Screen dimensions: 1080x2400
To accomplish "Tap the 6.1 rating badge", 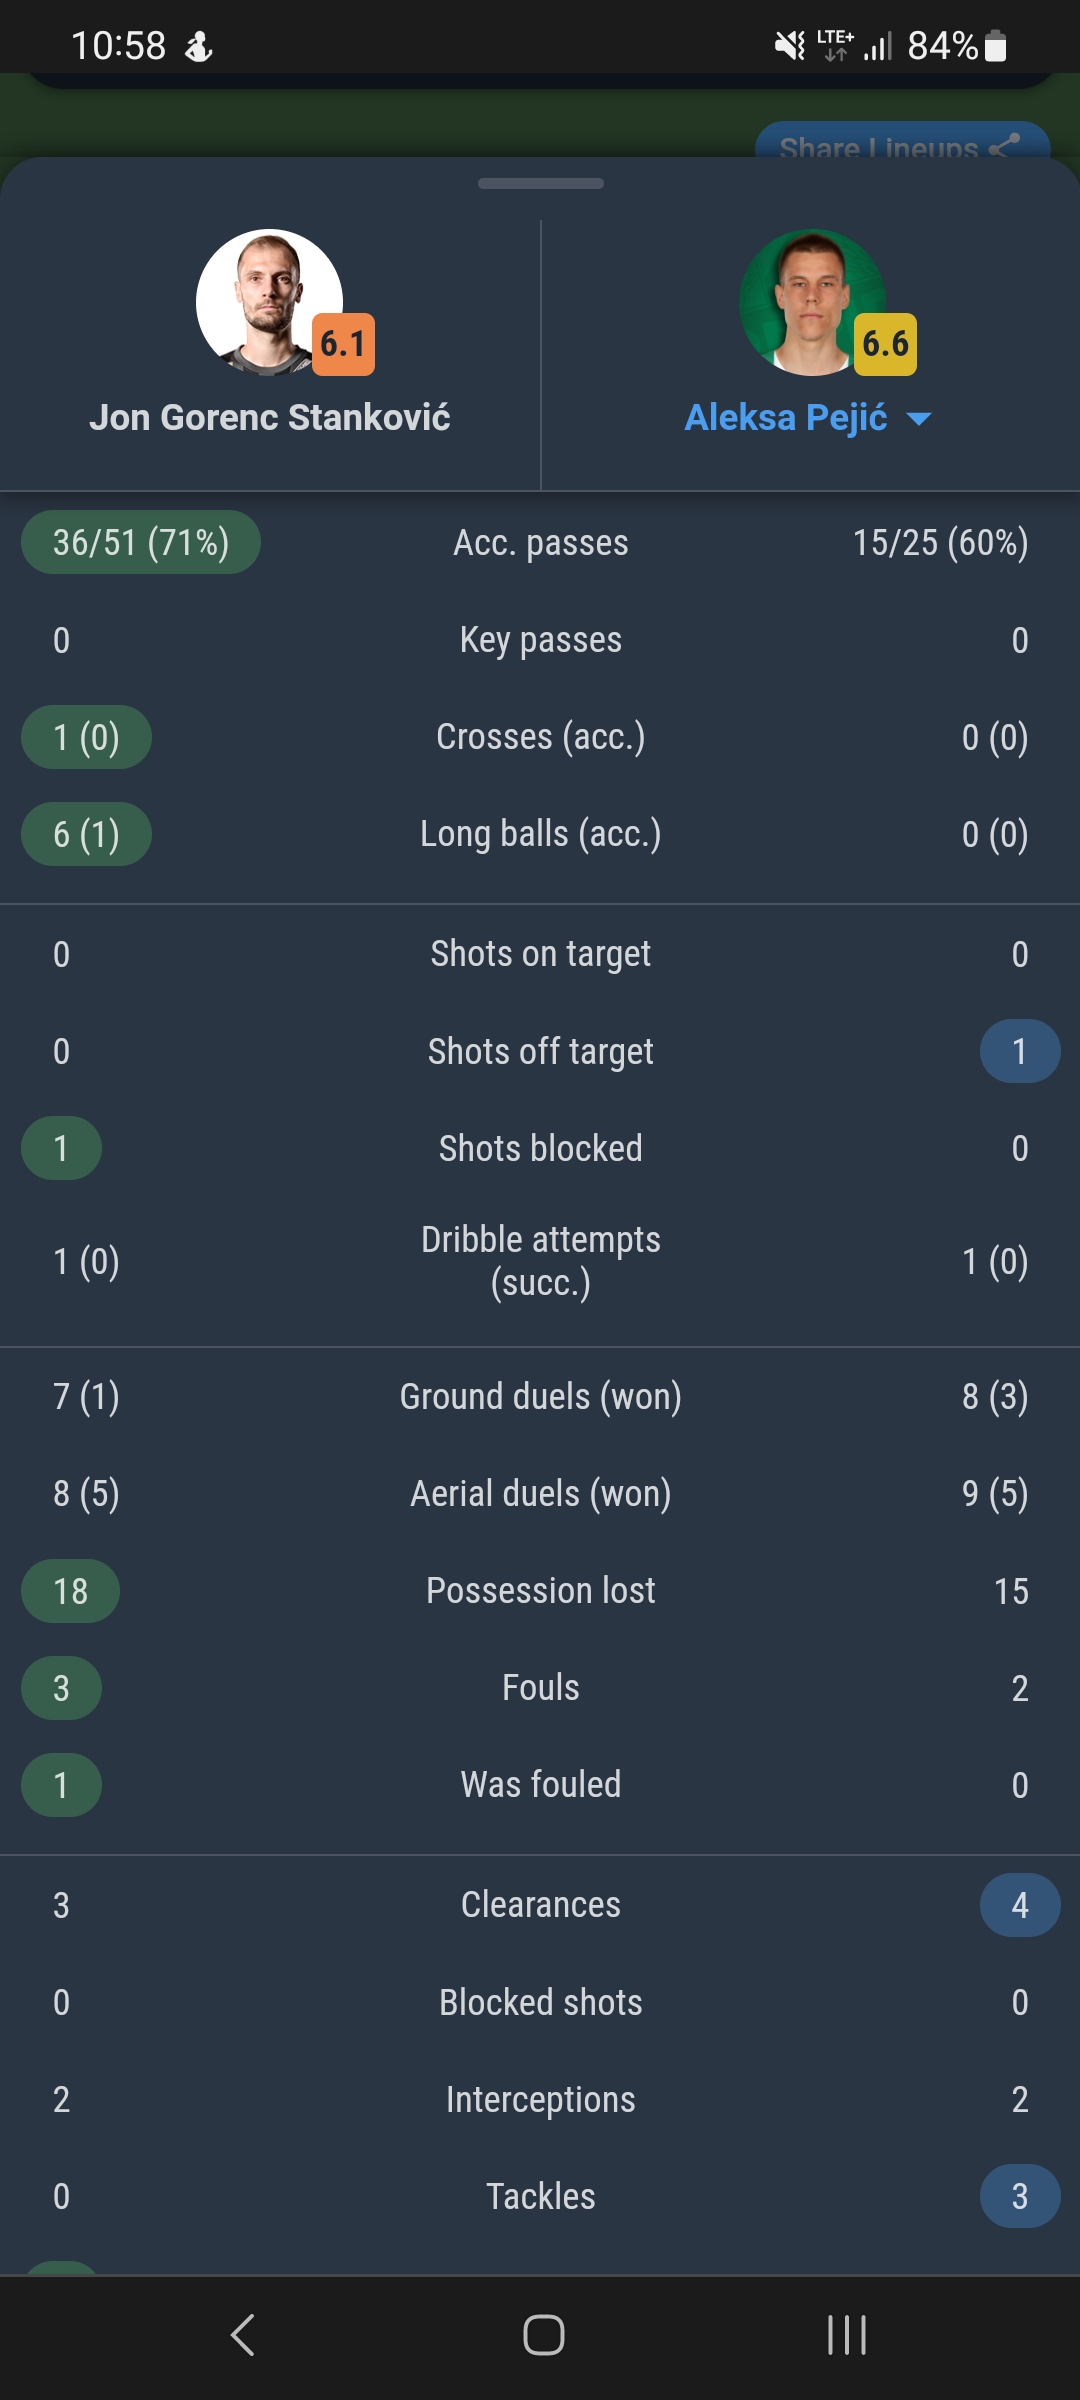I will pos(343,344).
